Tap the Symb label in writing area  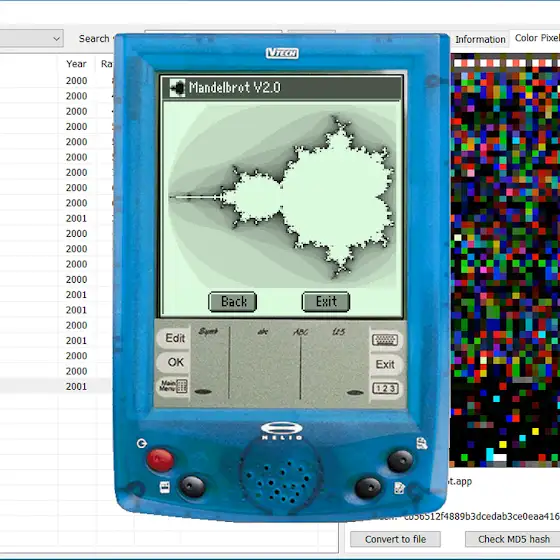[208, 331]
